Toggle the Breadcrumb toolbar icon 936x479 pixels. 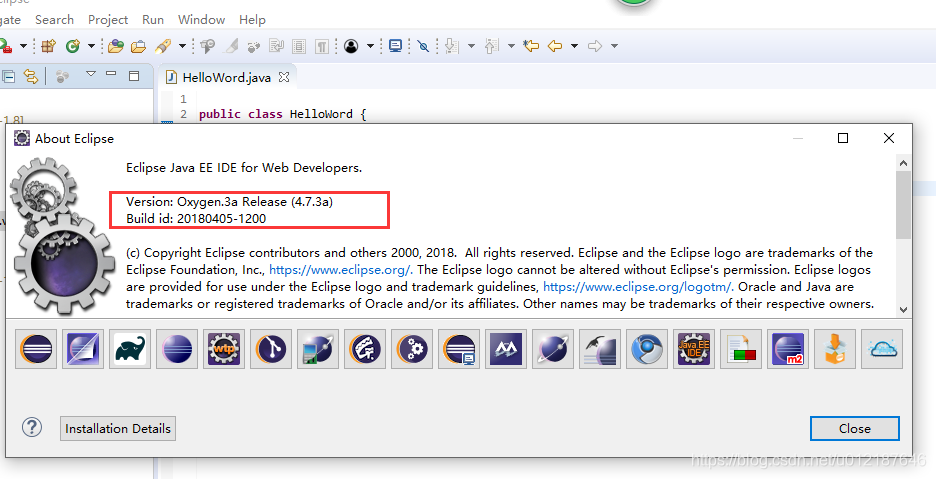point(207,46)
